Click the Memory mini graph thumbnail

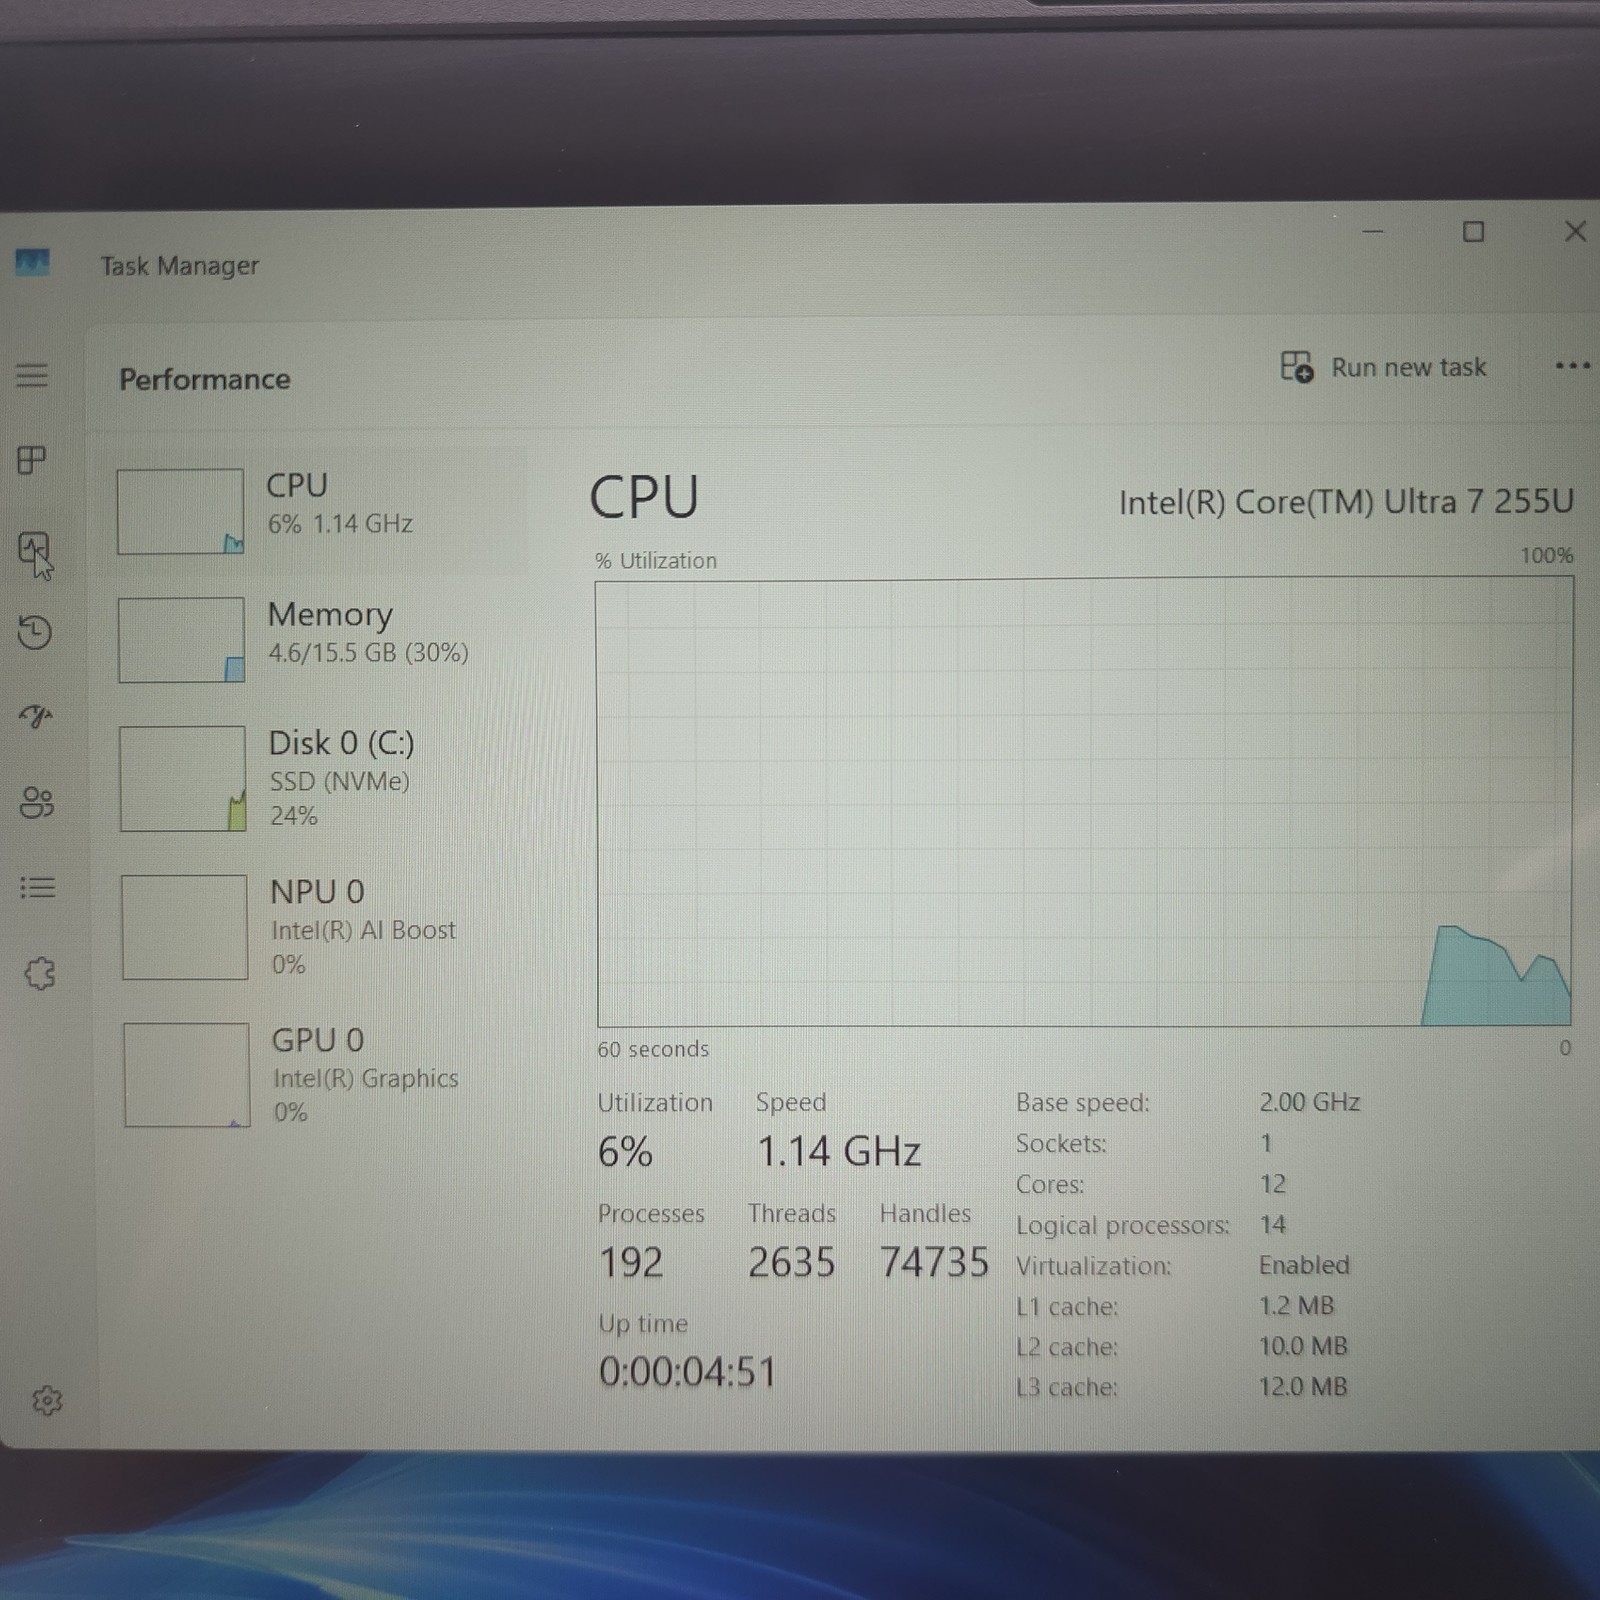pyautogui.click(x=181, y=640)
